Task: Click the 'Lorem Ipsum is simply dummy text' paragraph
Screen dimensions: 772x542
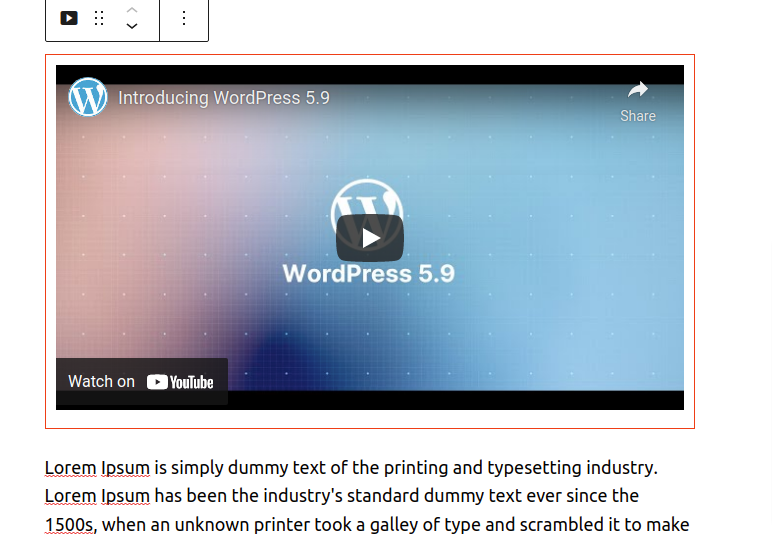Action: [367, 496]
